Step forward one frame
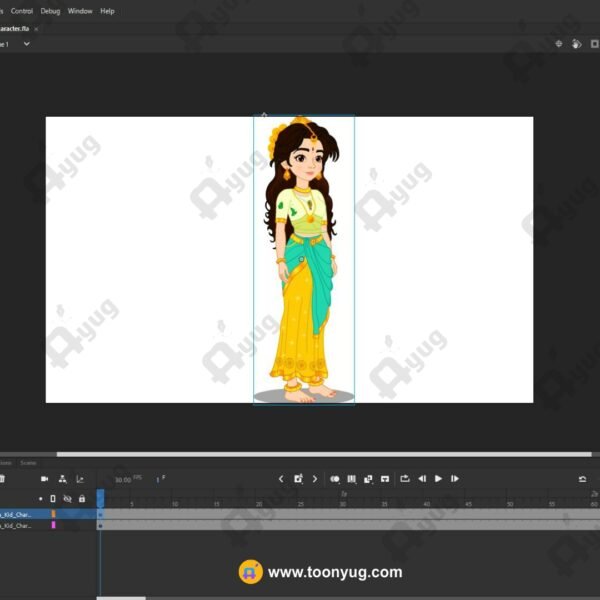The width and height of the screenshot is (600, 600). point(455,479)
